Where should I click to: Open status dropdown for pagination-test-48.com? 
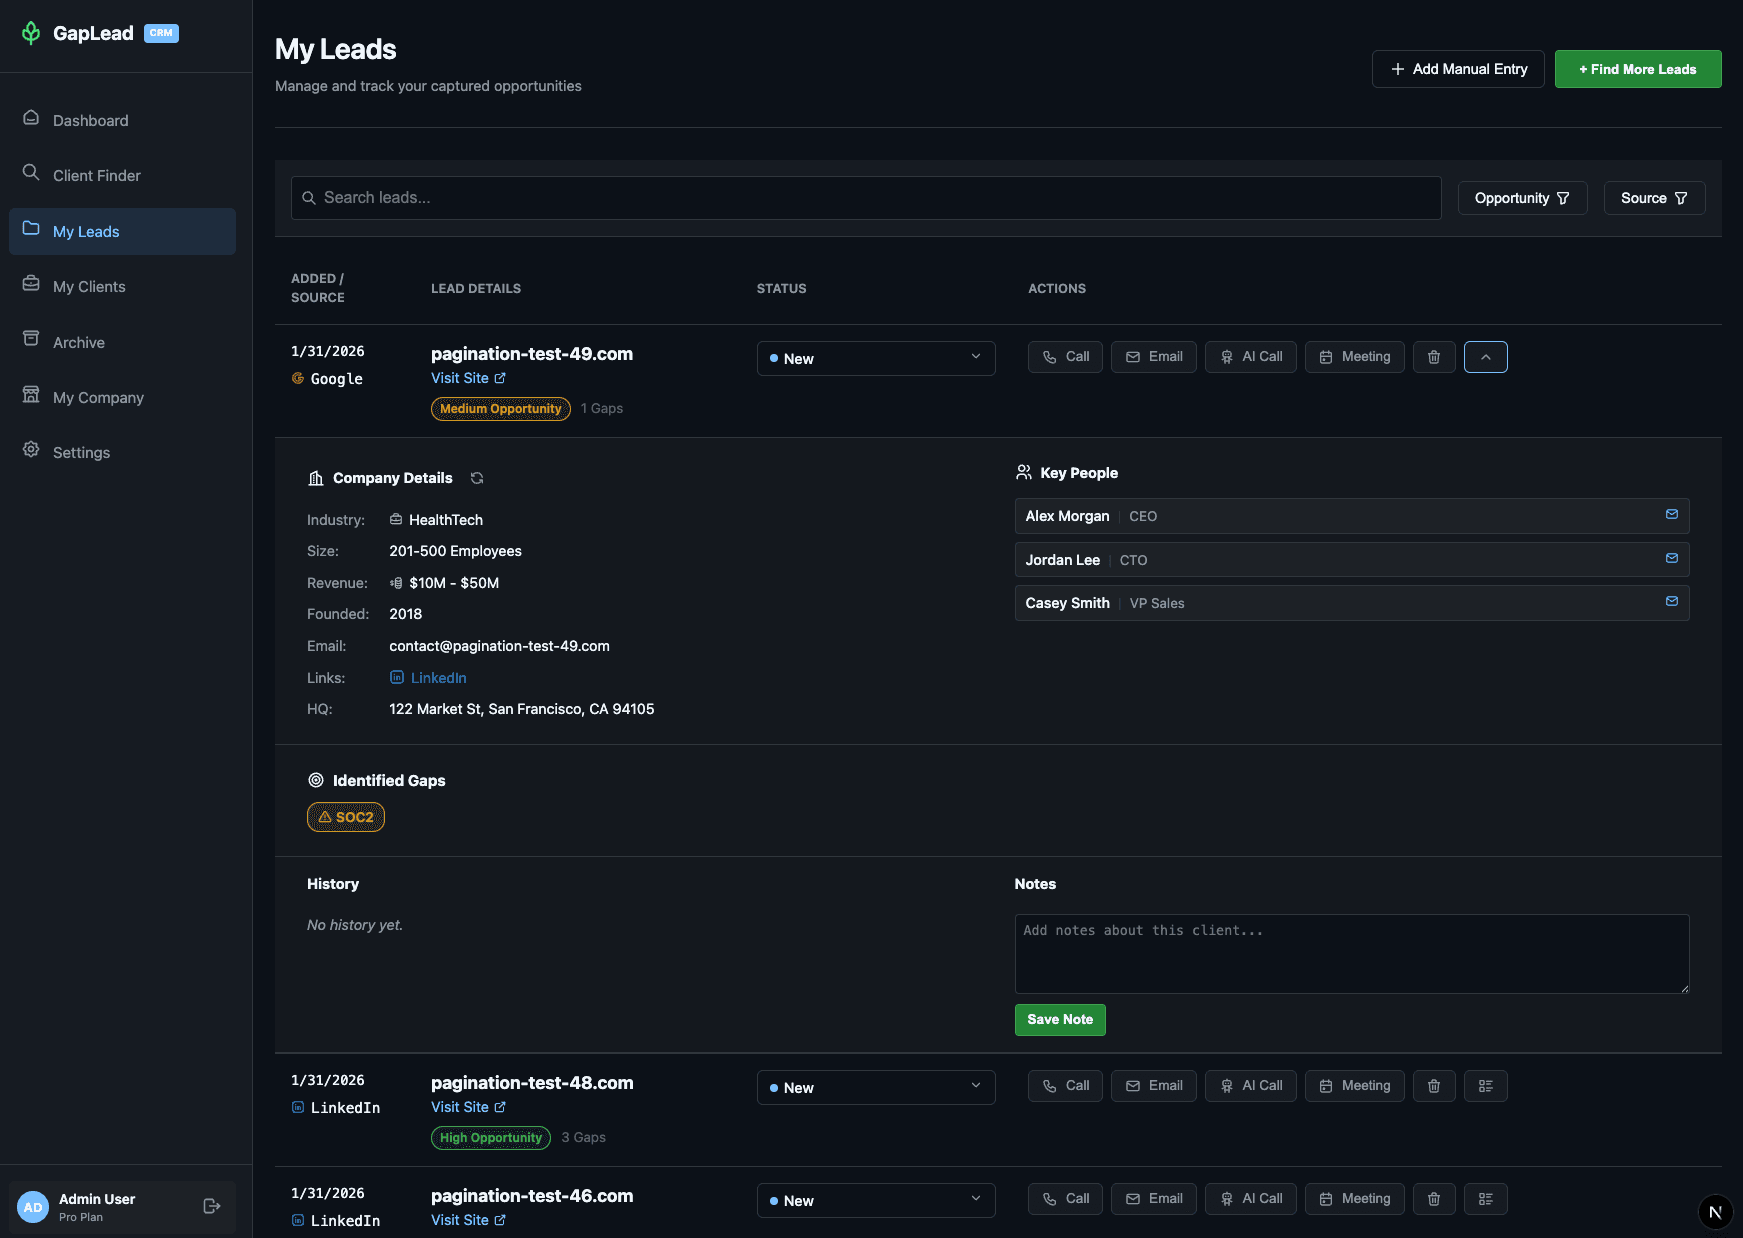875,1087
